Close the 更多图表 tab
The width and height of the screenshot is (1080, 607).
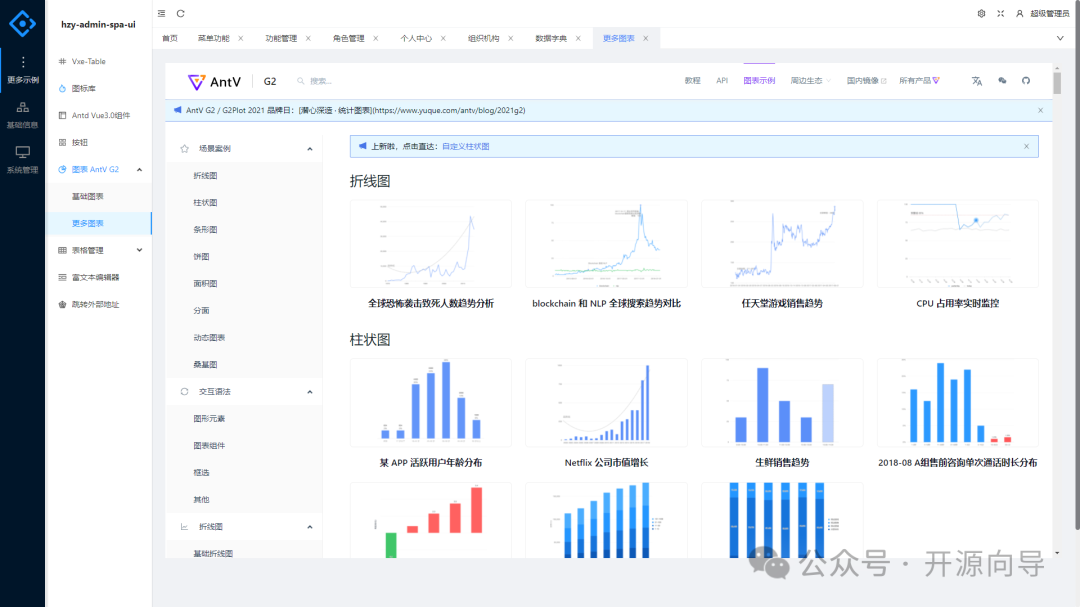pyautogui.click(x=645, y=39)
